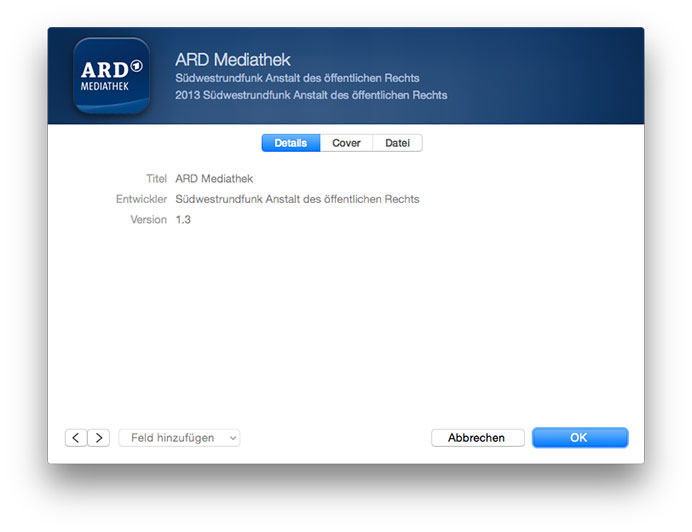
Task: Click header copyright line starting with 2013
Action: click(311, 95)
